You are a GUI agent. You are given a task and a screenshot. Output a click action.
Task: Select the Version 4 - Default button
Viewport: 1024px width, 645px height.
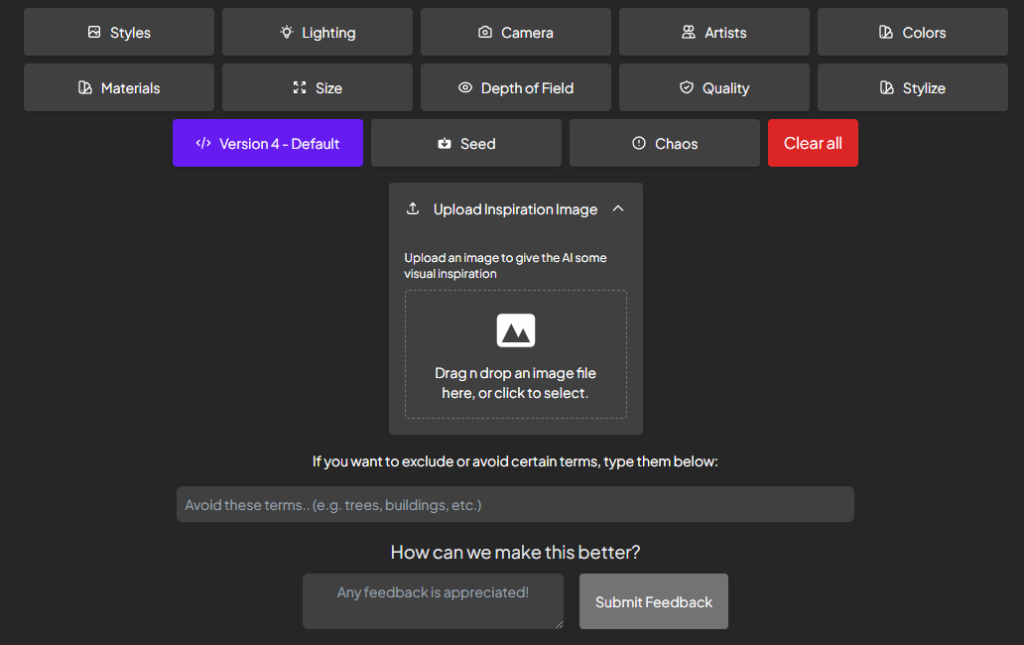pyautogui.click(x=268, y=143)
